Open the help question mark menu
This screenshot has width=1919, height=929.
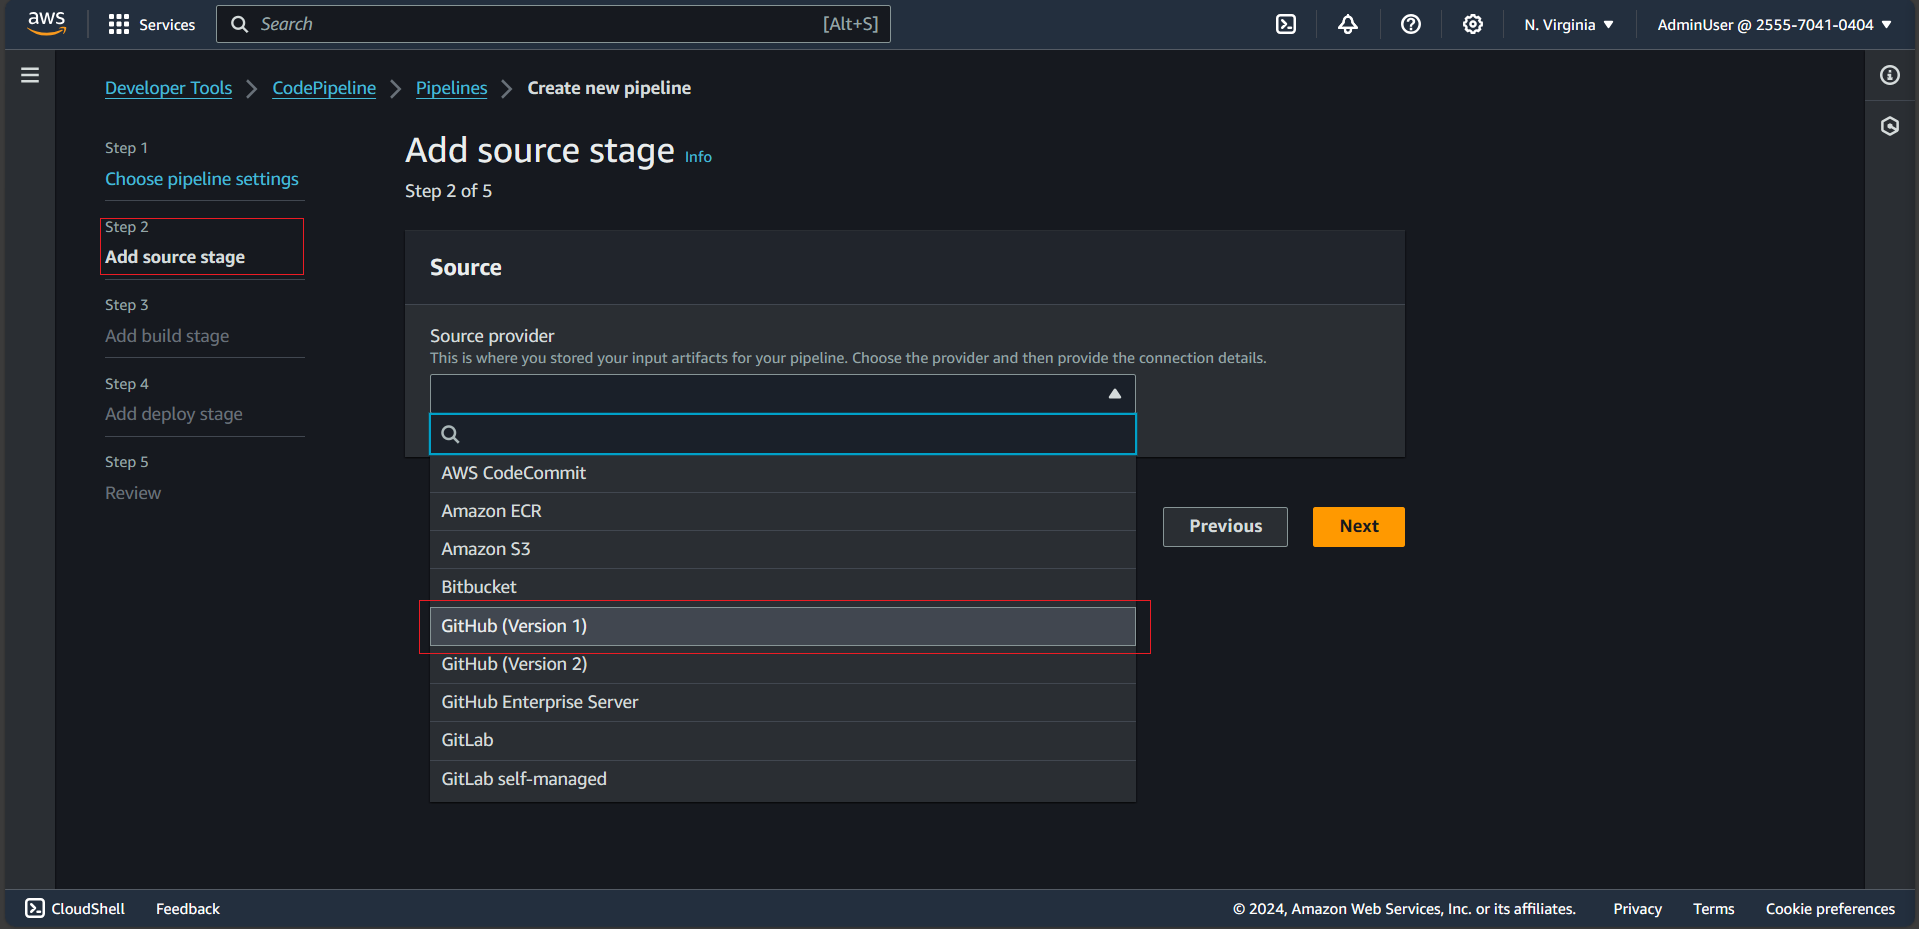coord(1411,24)
